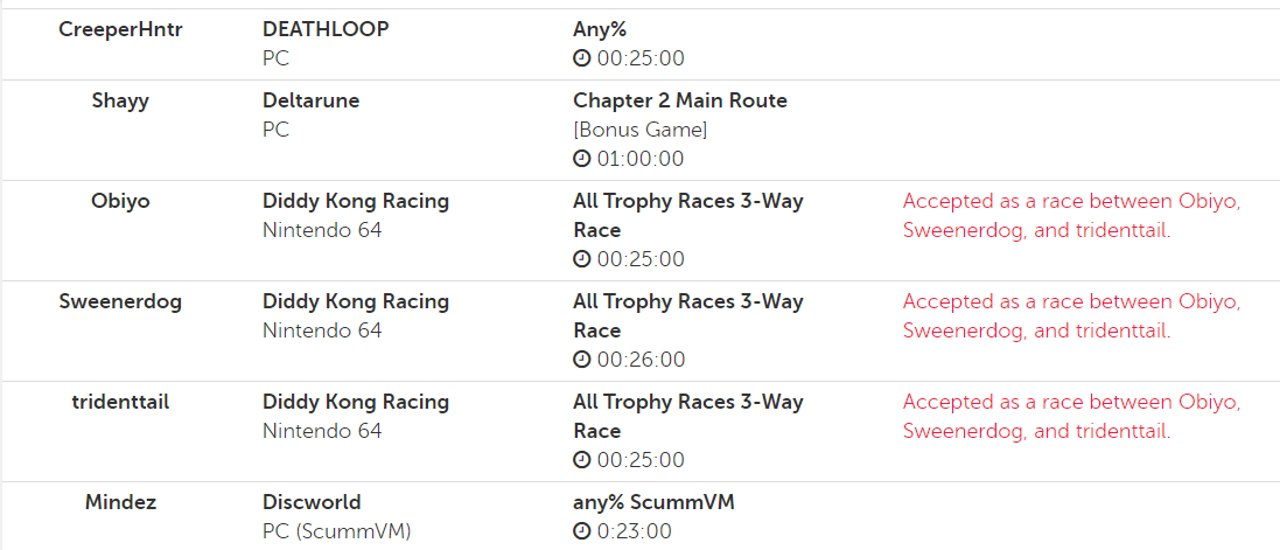Click the Mindez runner name
Image resolution: width=1280 pixels, height=550 pixels.
pos(121,502)
